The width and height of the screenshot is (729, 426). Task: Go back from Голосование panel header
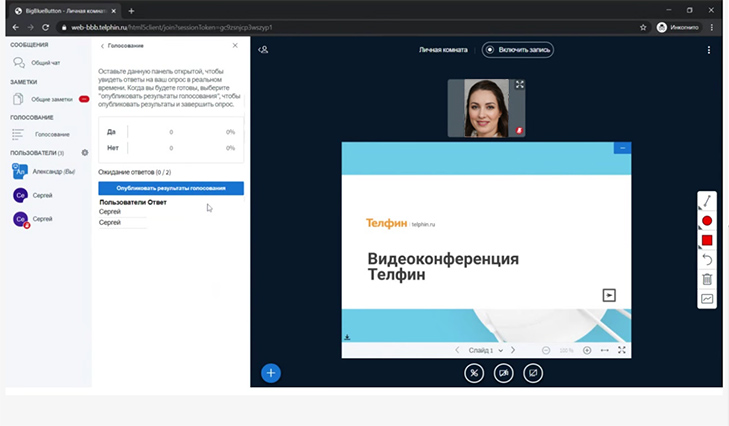click(x=122, y=46)
